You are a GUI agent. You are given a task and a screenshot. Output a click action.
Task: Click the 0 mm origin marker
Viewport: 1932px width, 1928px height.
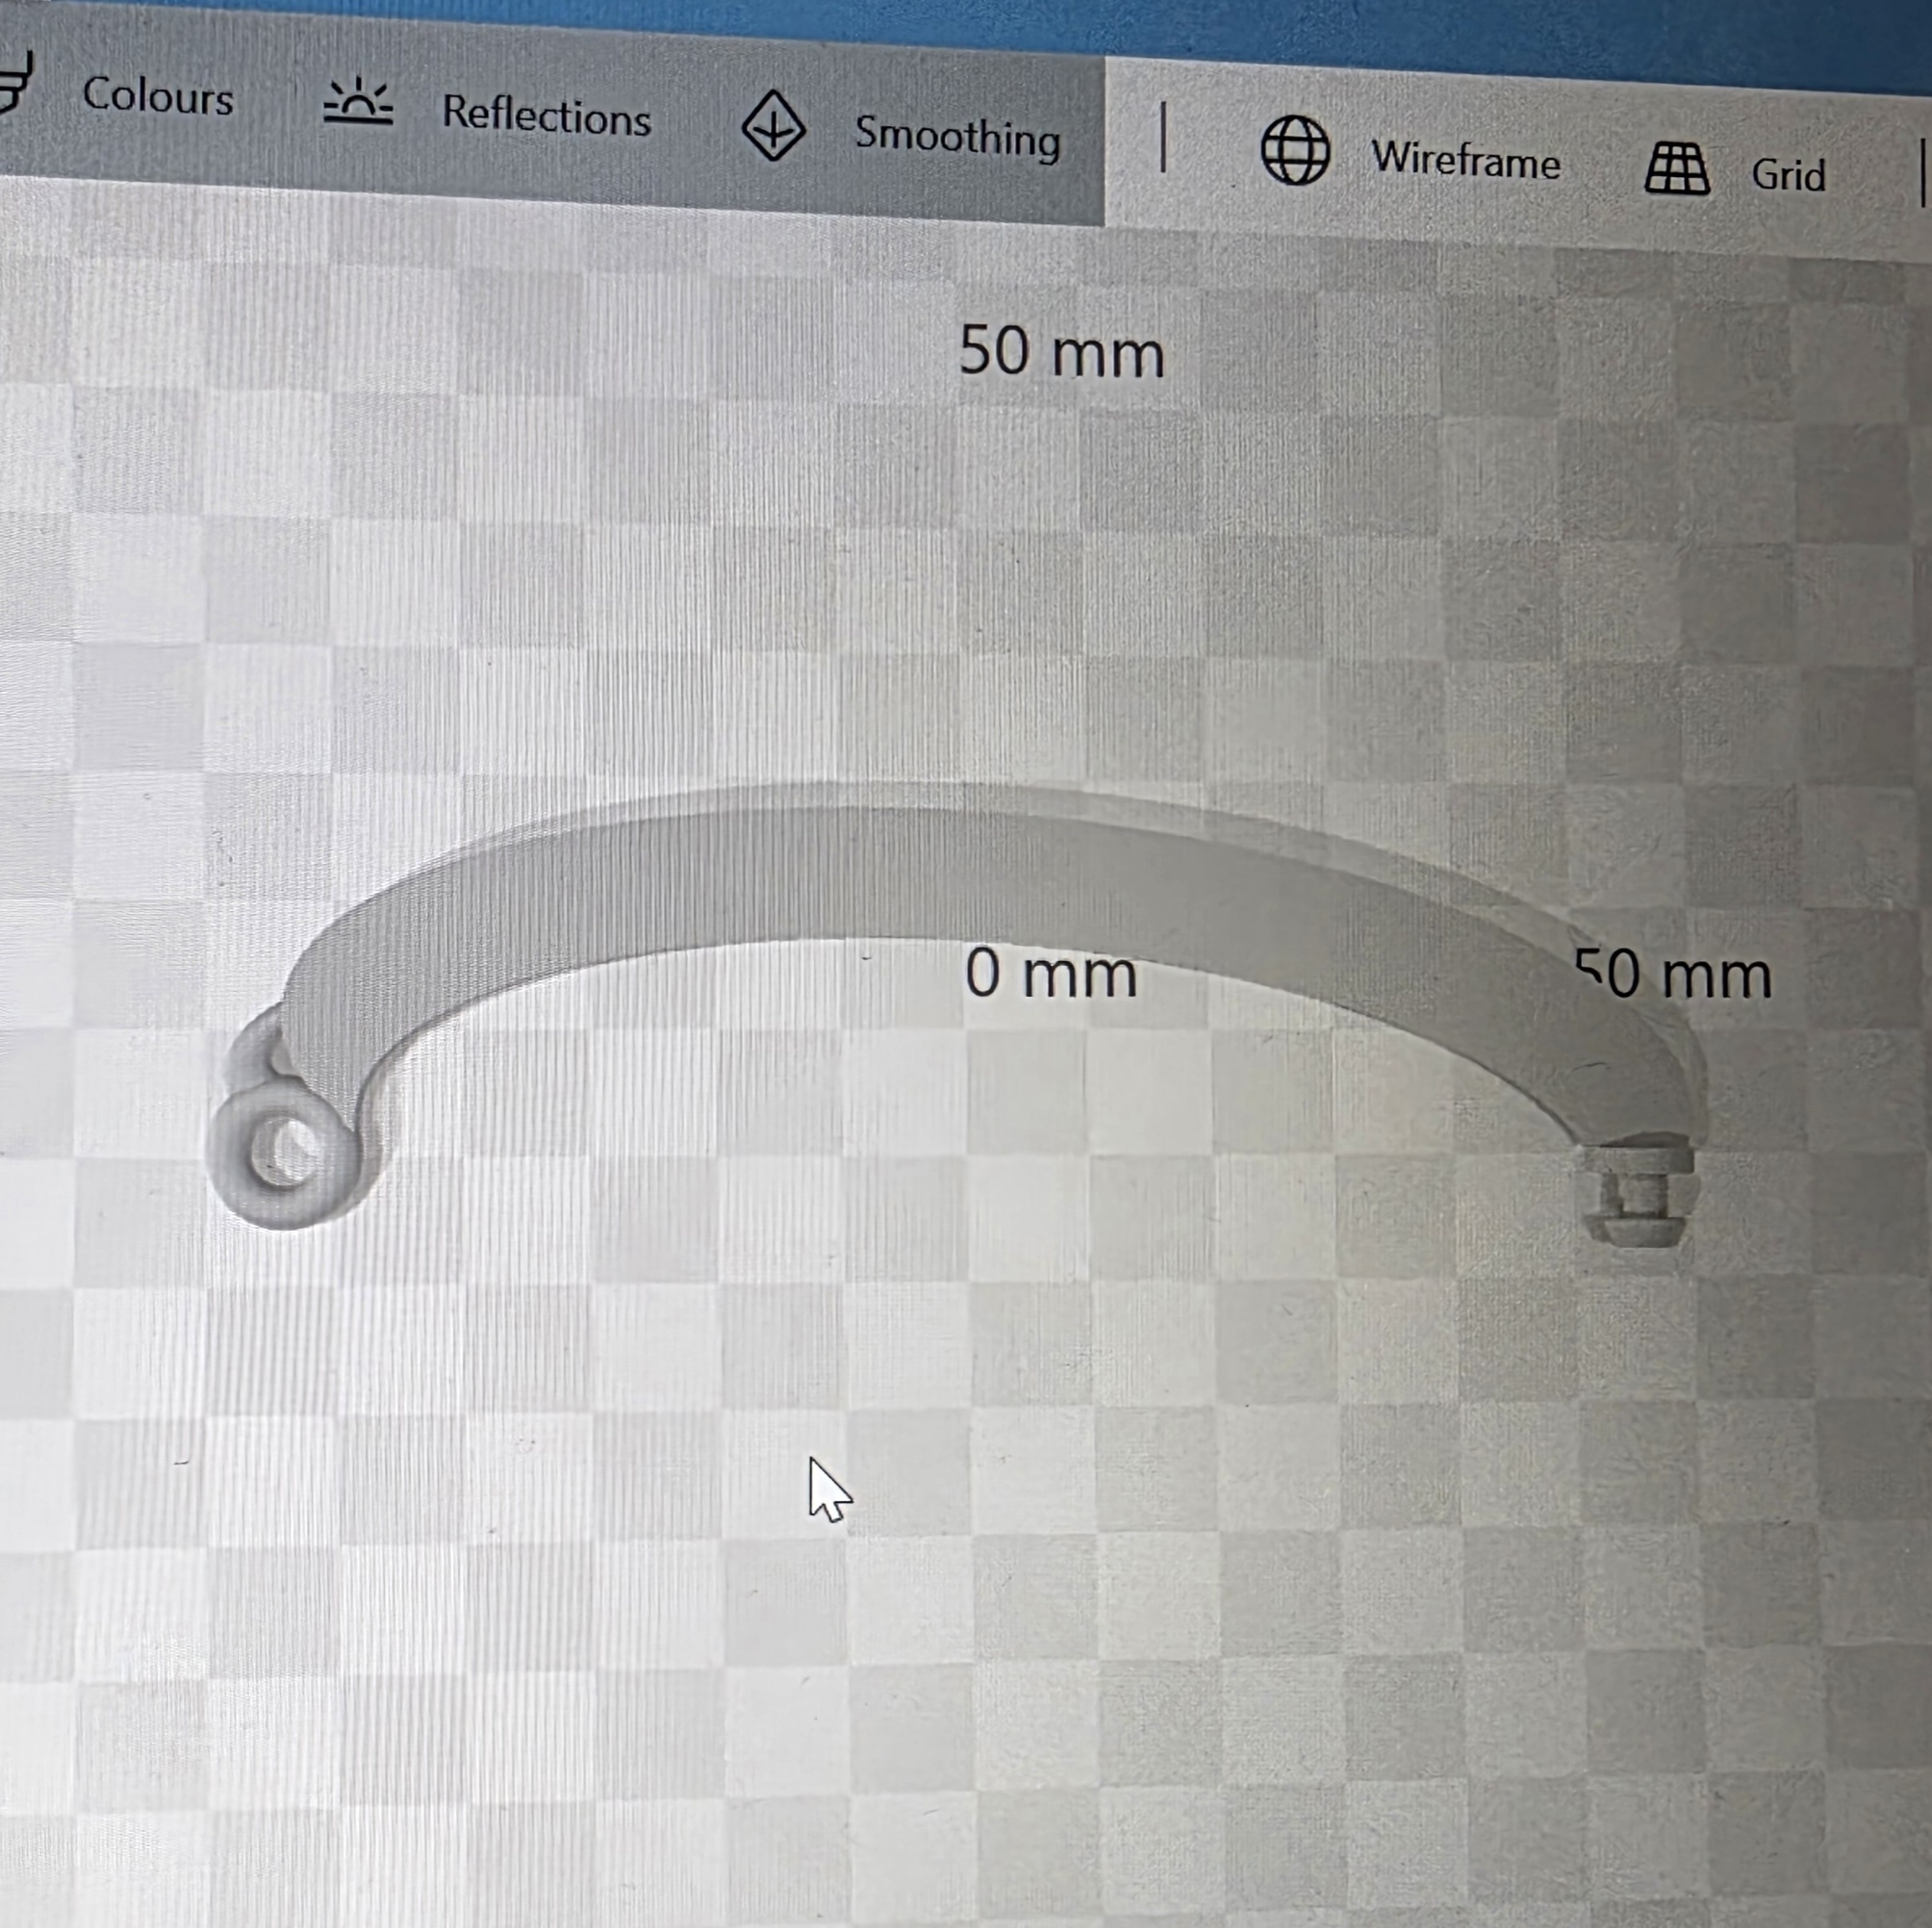[1050, 974]
